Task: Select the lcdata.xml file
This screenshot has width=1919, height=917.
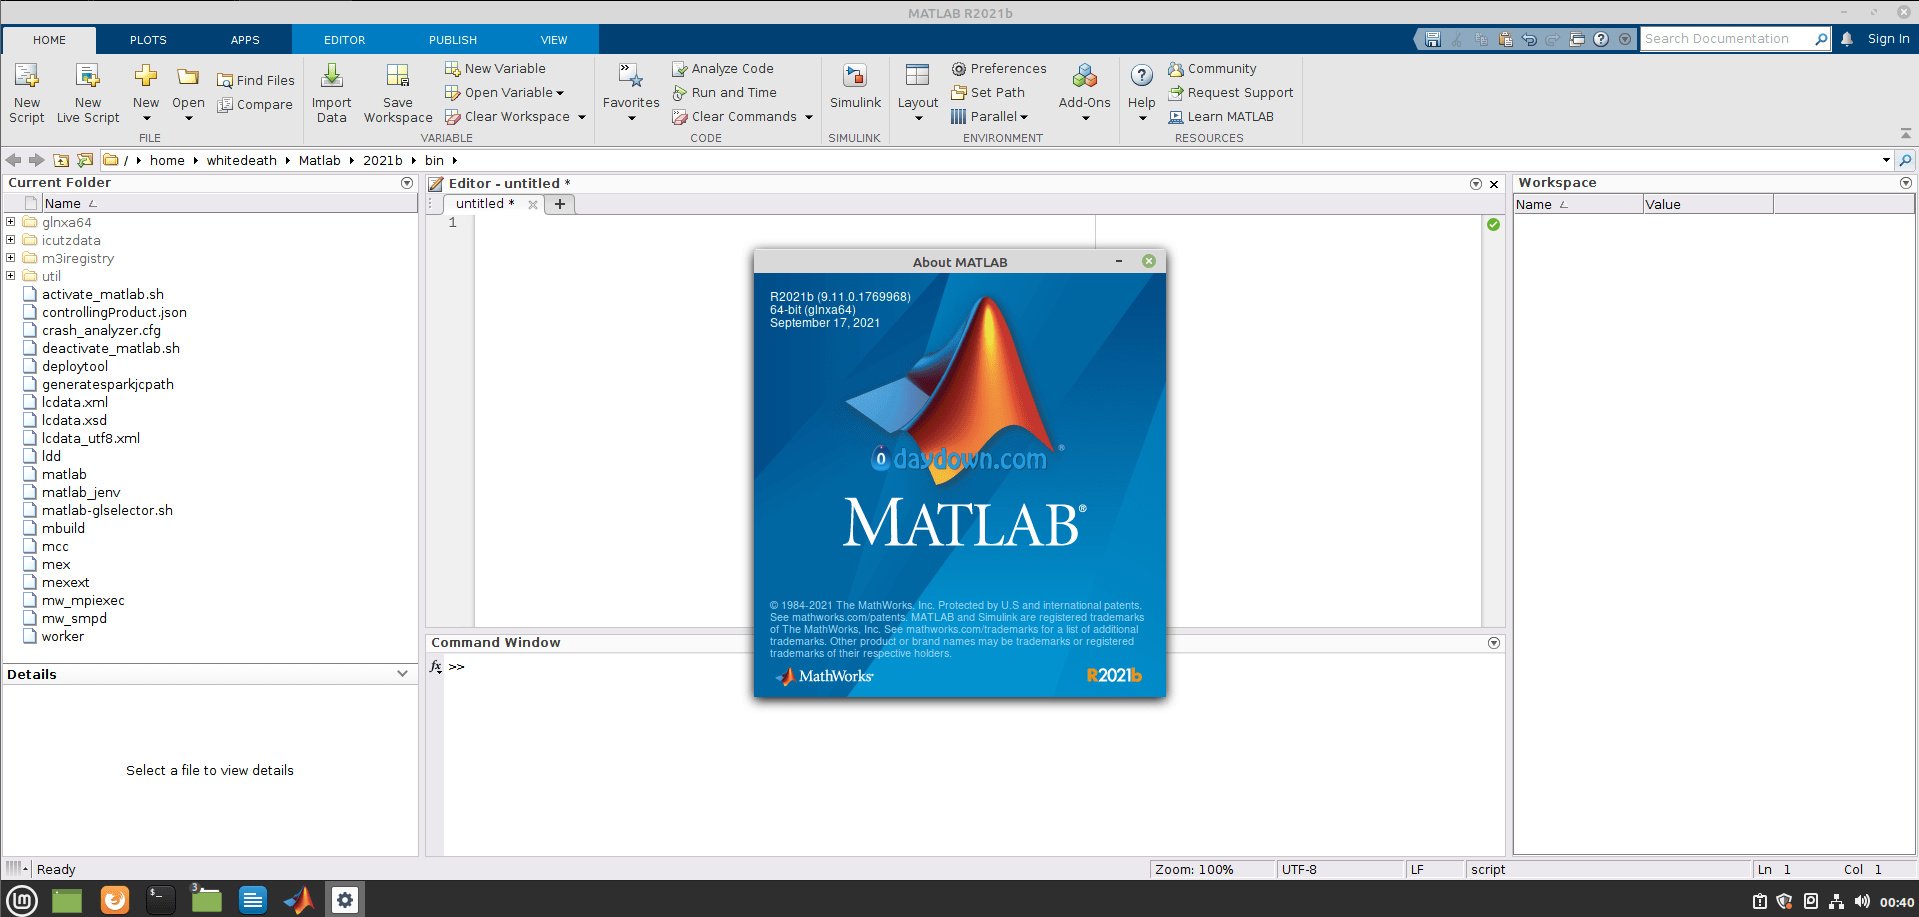Action: pyautogui.click(x=75, y=402)
